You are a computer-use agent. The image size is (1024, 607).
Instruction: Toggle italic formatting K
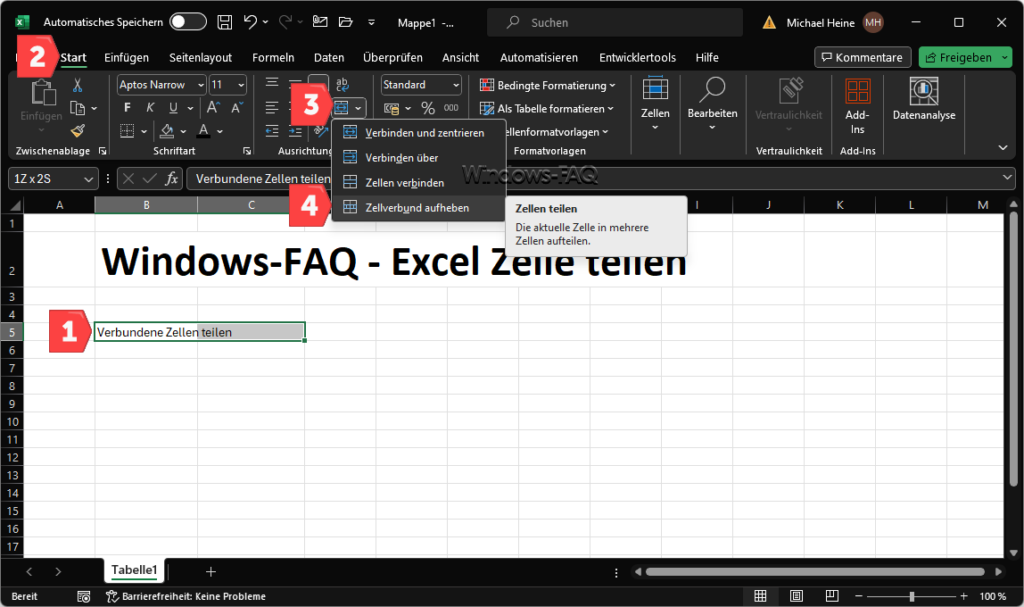(150, 108)
